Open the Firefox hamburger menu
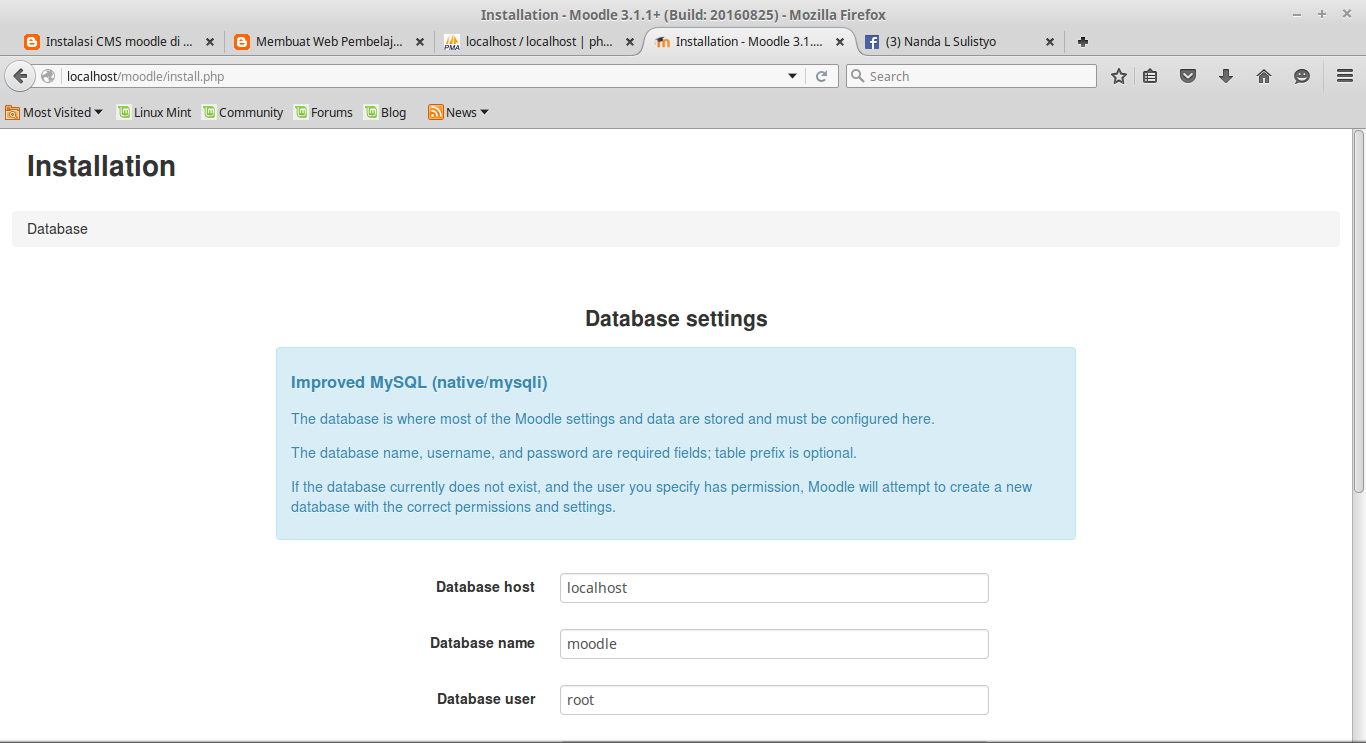1366x743 pixels. tap(1345, 76)
